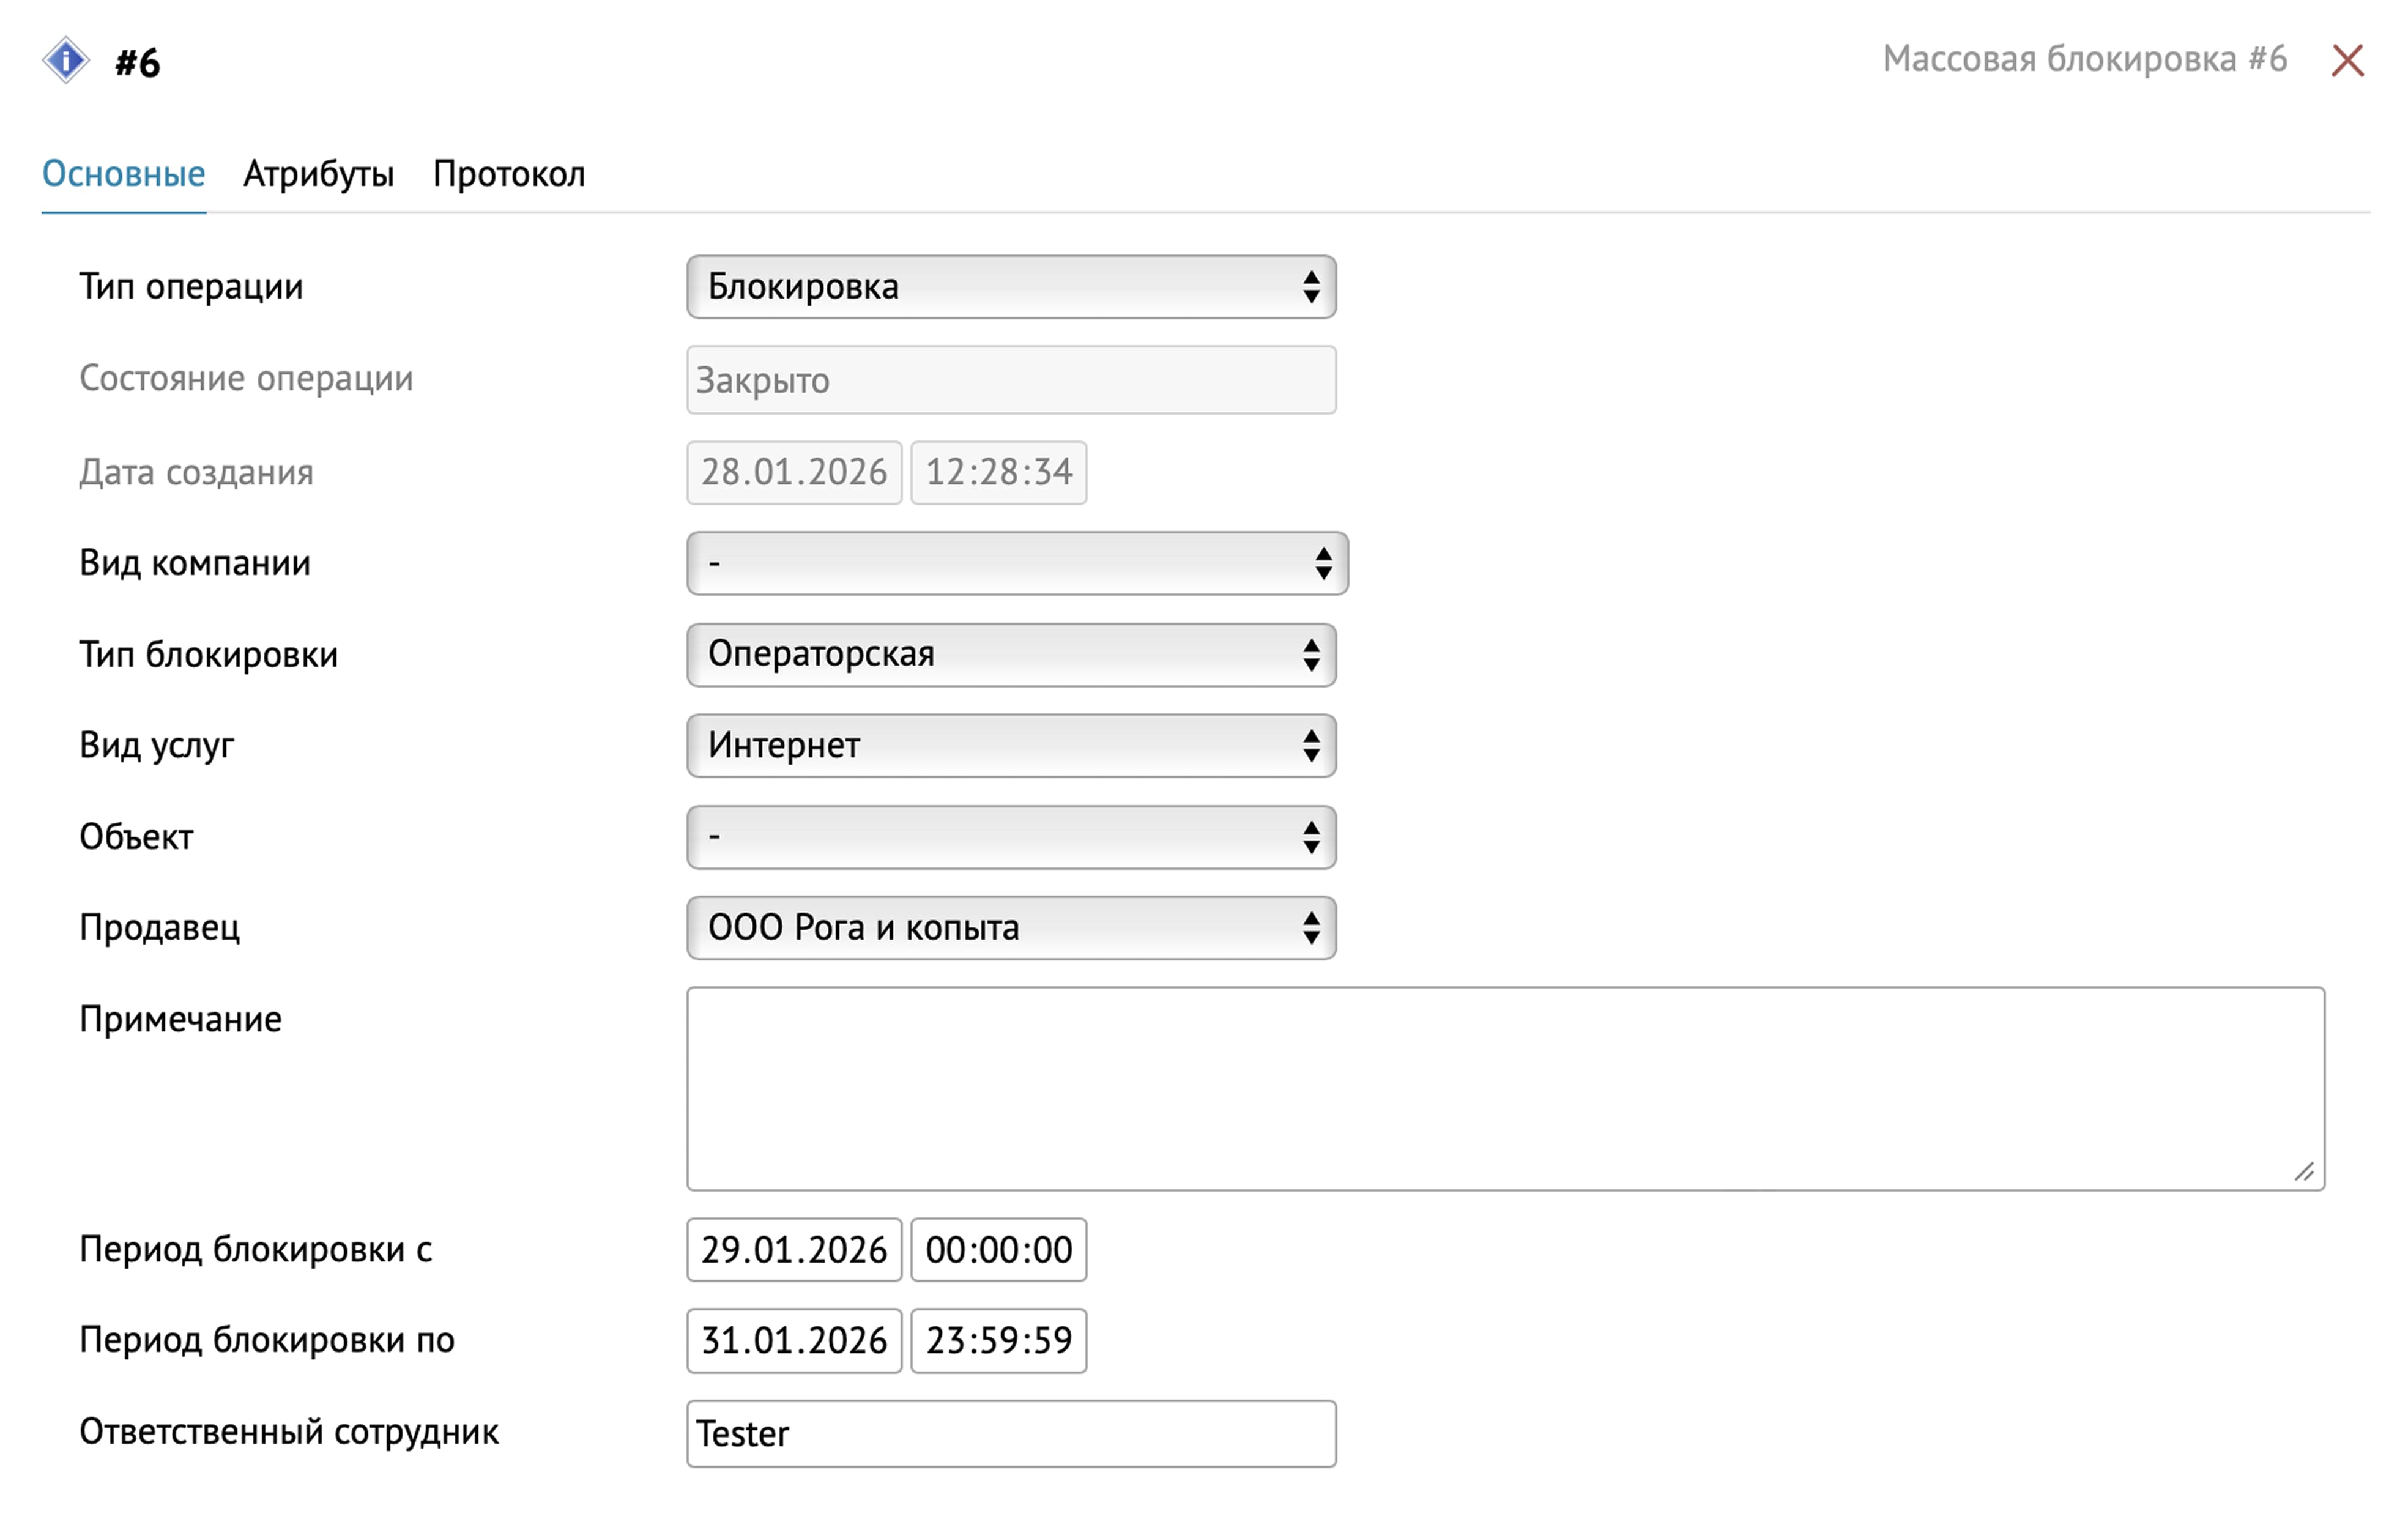Click the blue info diamond icon
This screenshot has height=1522, width=2408.
click(x=66, y=61)
